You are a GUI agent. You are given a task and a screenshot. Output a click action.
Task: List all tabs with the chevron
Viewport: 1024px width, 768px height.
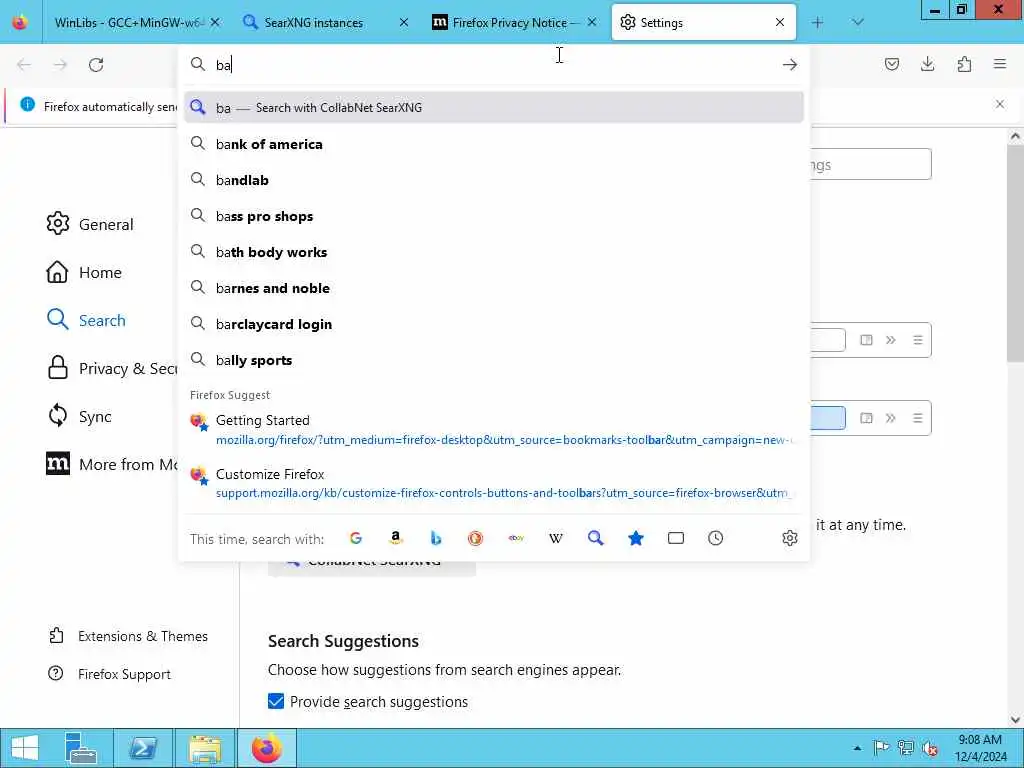(x=858, y=22)
